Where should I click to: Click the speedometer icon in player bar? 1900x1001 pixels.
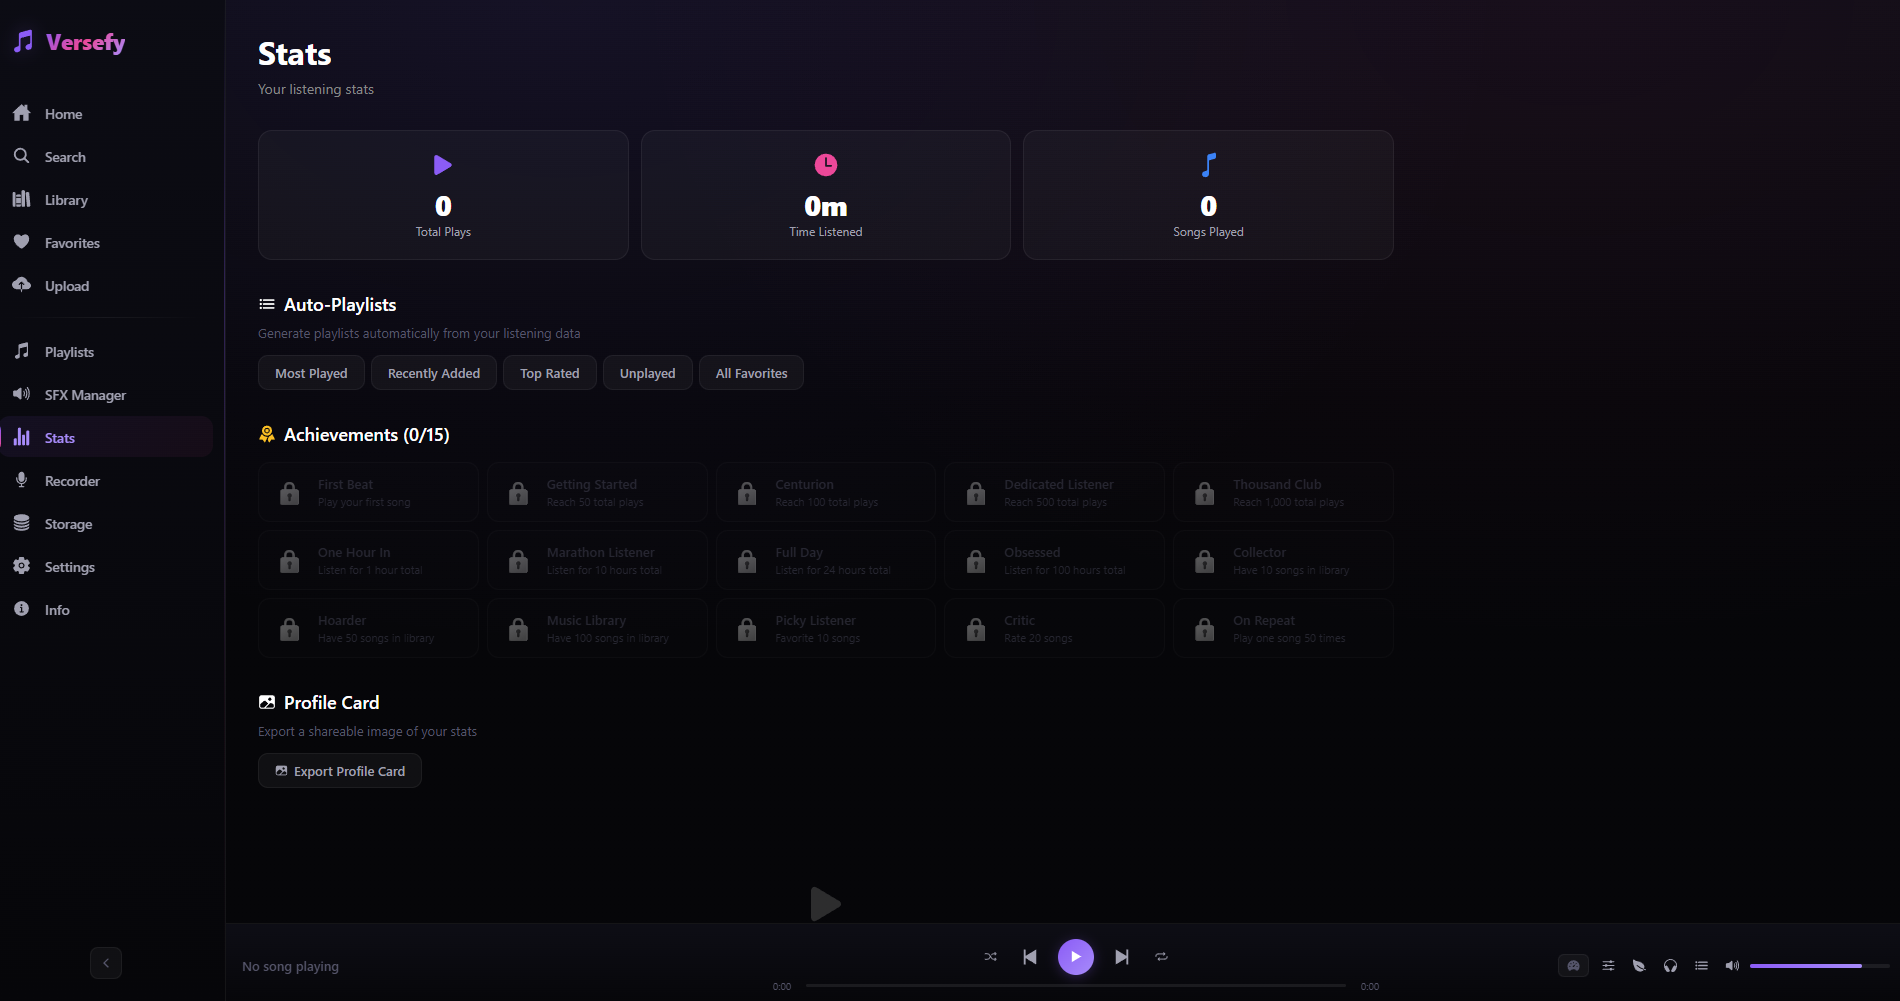pos(1573,966)
